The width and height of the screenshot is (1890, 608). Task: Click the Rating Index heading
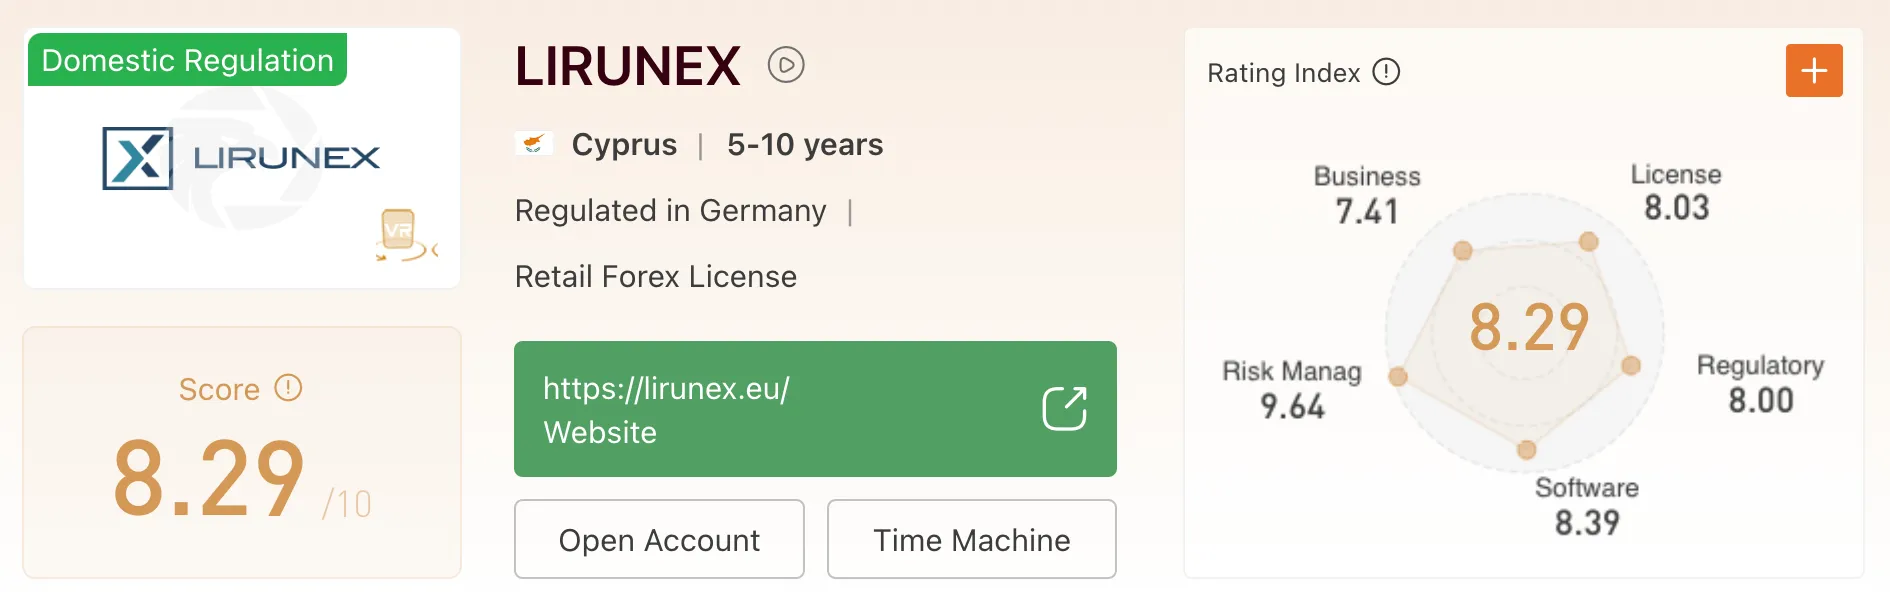click(x=1284, y=73)
